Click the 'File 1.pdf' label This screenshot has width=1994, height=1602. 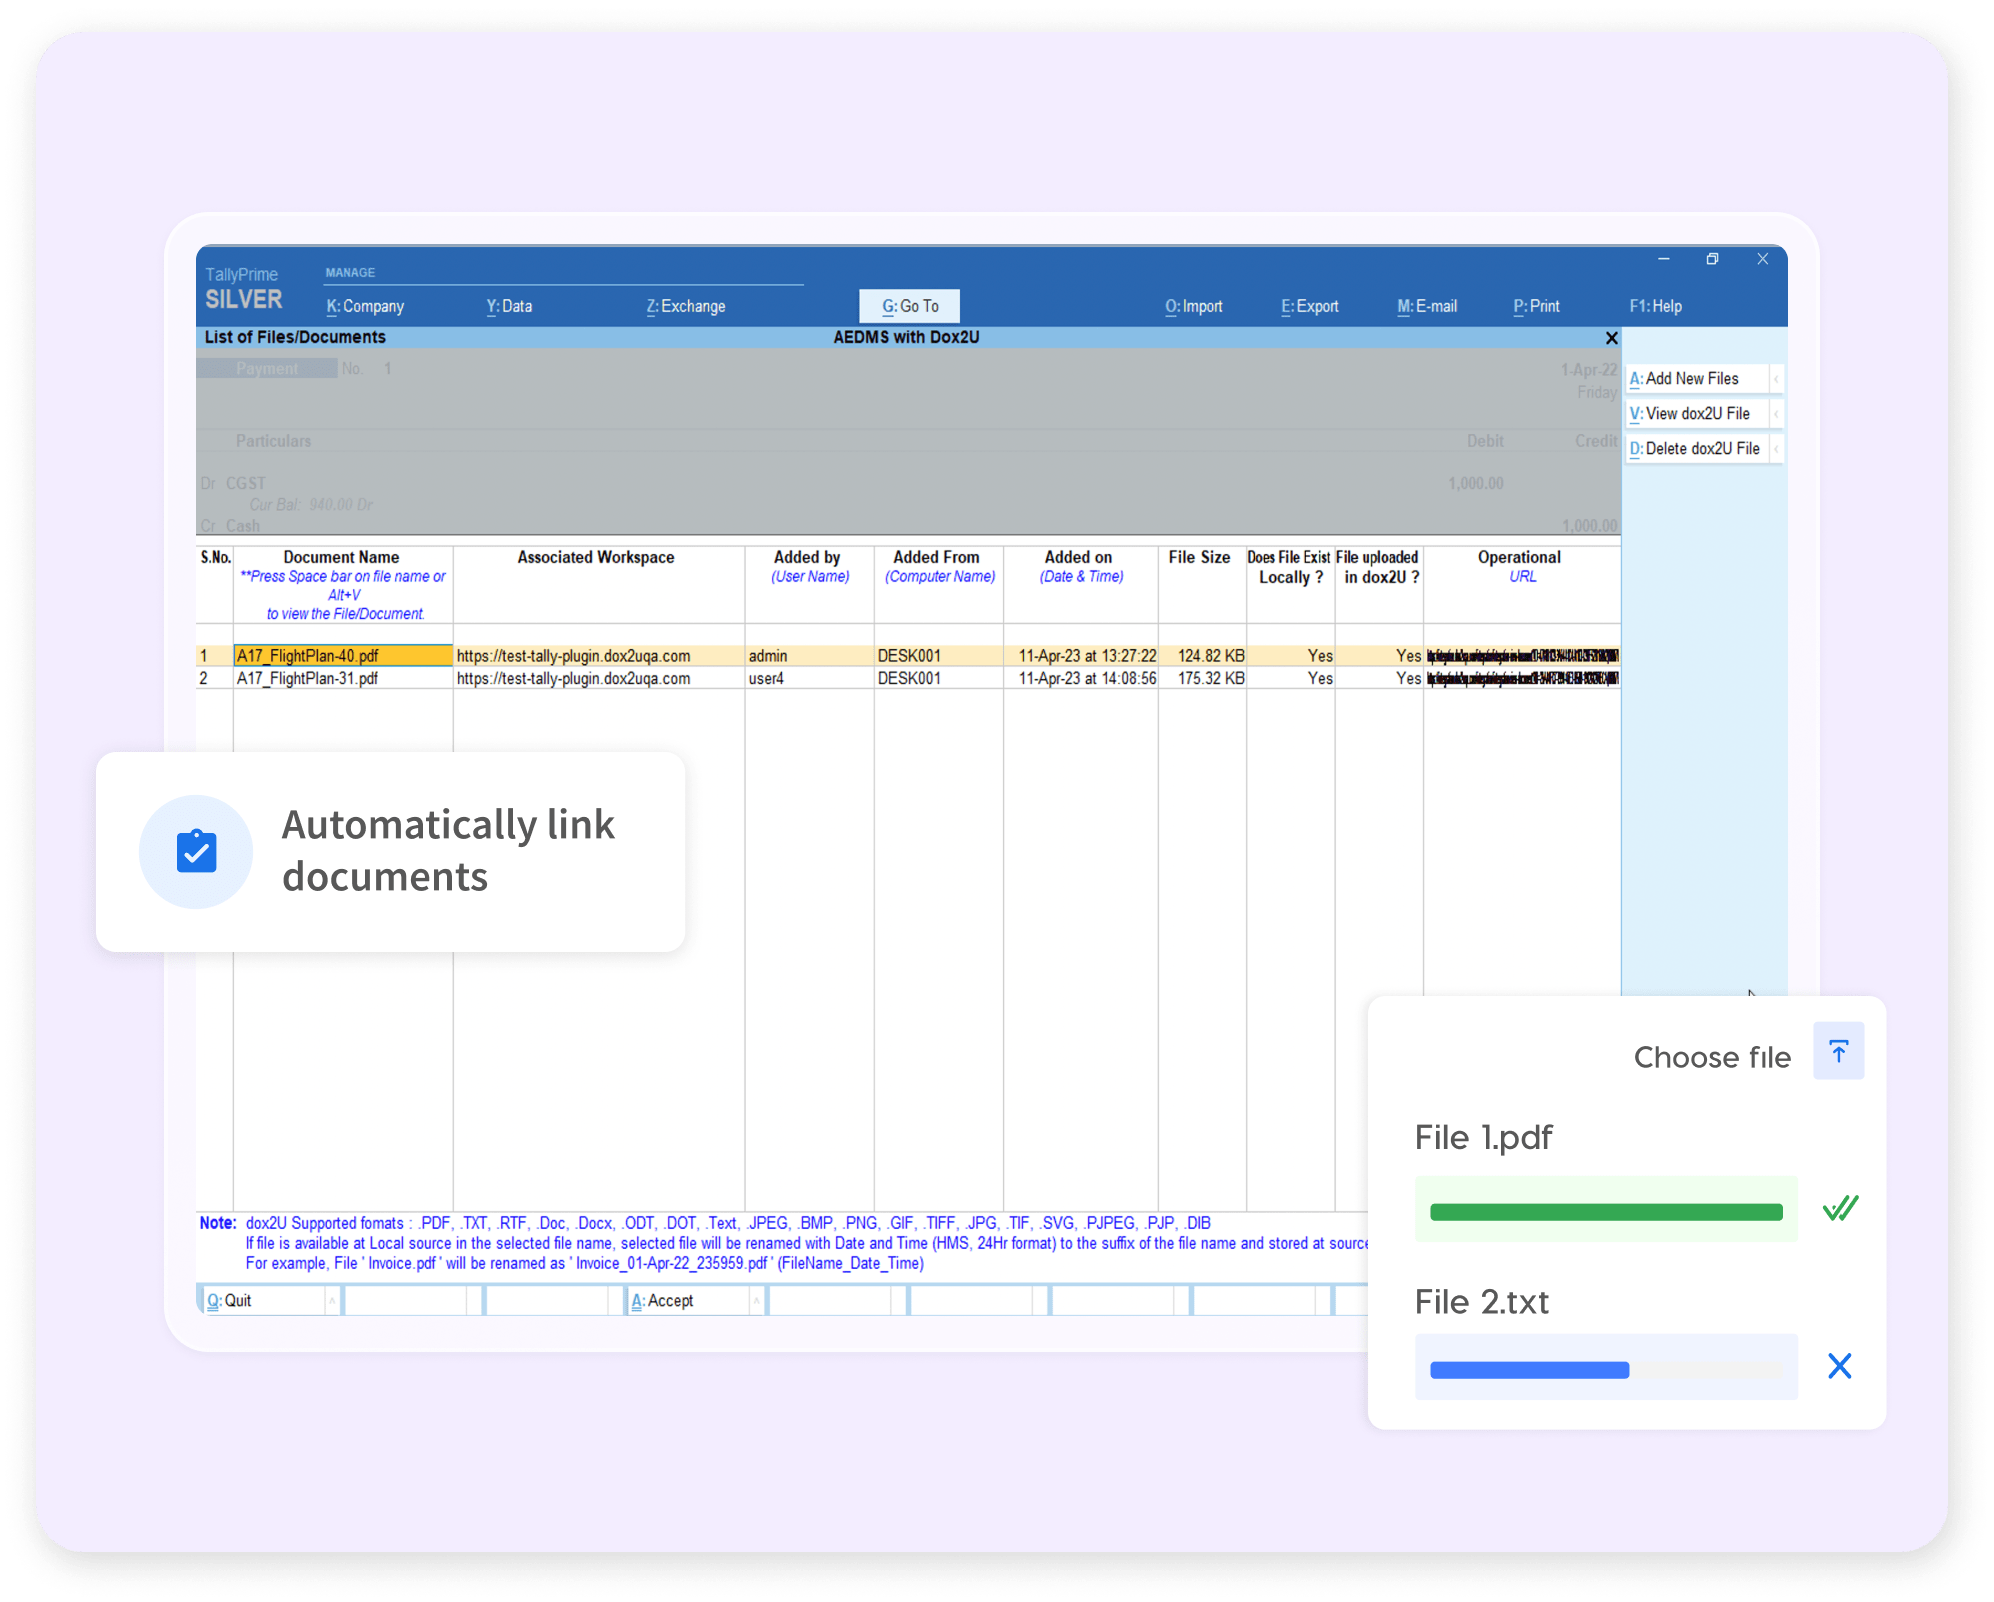pyautogui.click(x=1483, y=1138)
